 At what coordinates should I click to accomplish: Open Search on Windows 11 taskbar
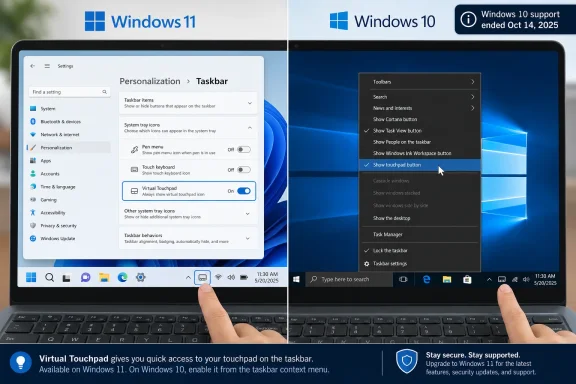click(x=49, y=277)
